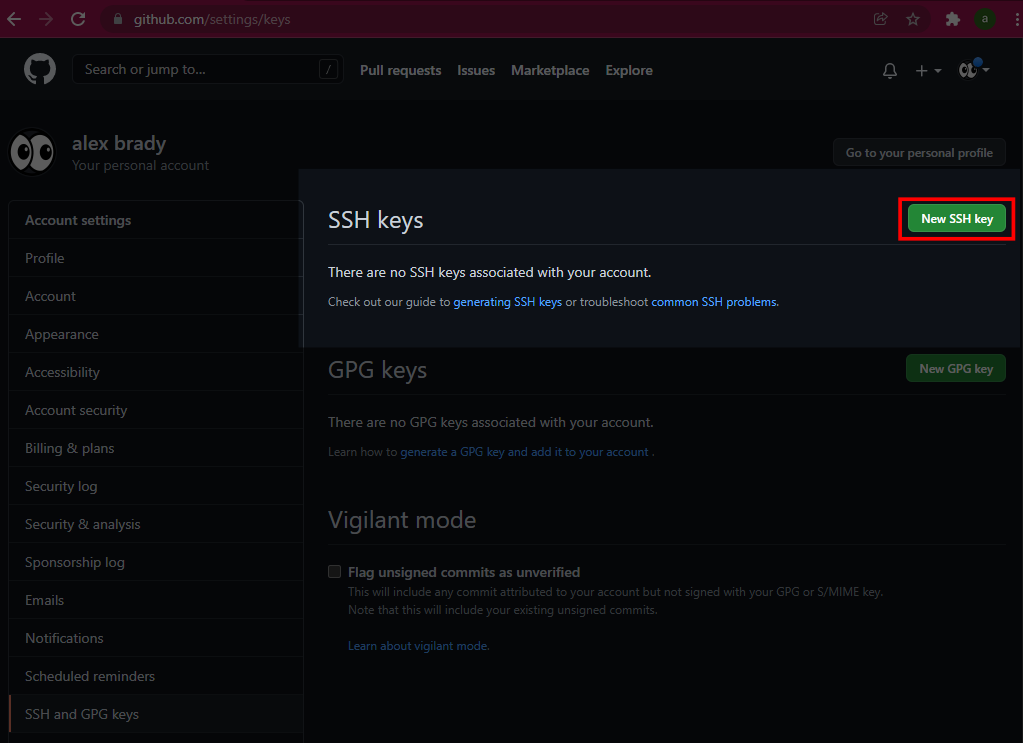Reload the page with refresh icon
The width and height of the screenshot is (1023, 743).
point(78,19)
